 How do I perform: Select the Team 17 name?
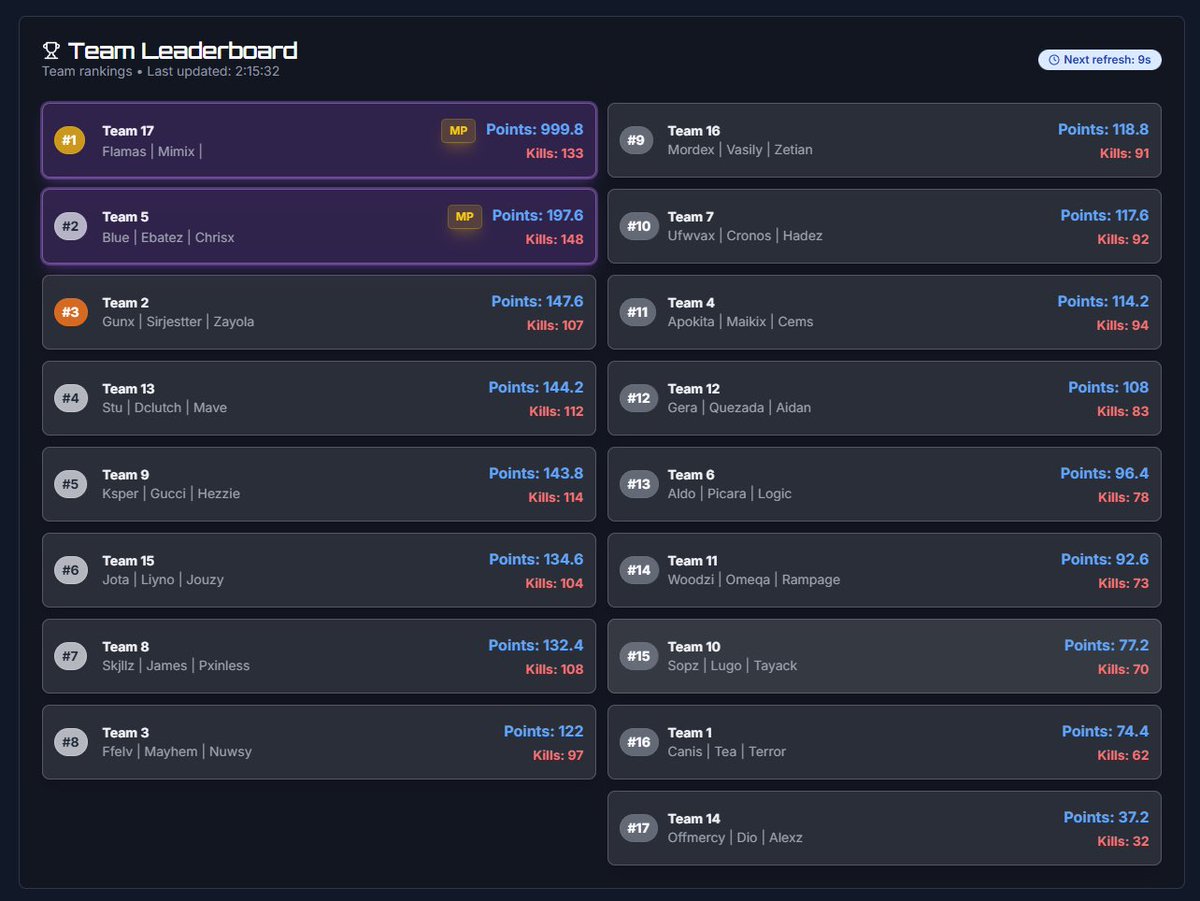[128, 131]
